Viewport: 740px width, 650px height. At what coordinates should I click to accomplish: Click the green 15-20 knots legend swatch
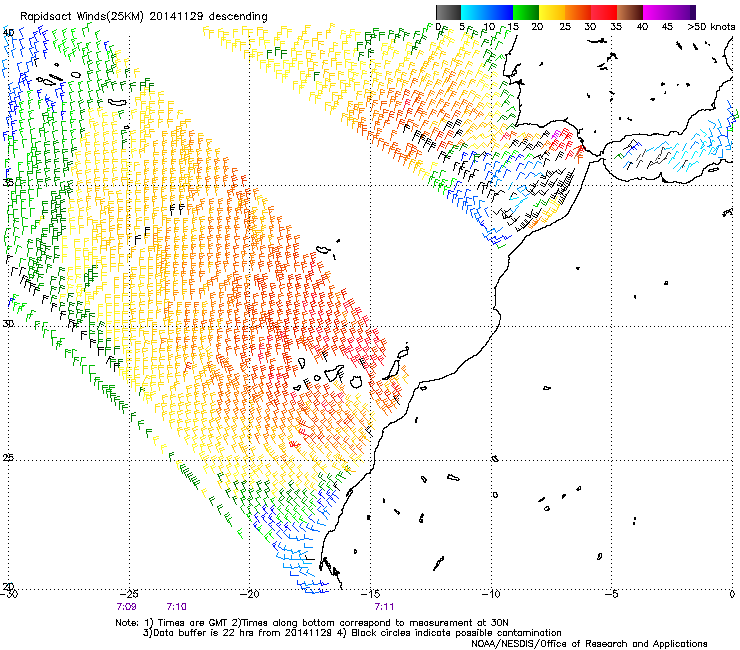click(x=526, y=12)
